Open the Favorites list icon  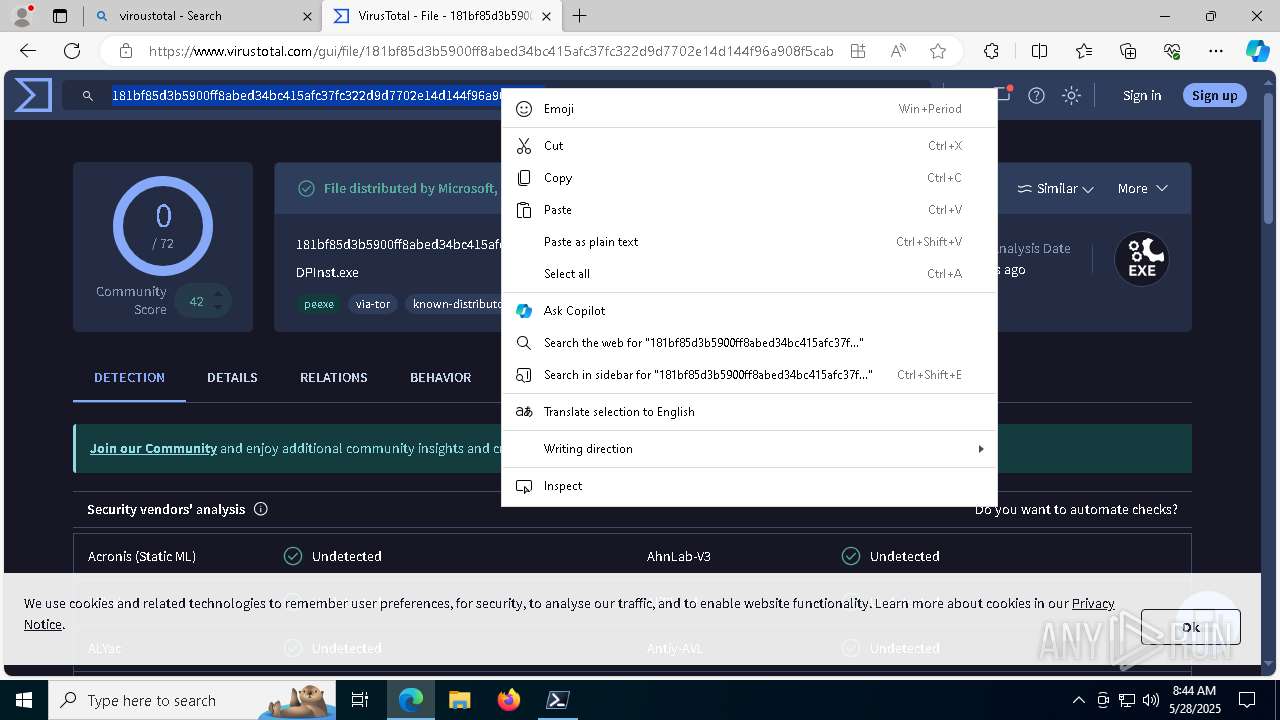(x=1084, y=51)
